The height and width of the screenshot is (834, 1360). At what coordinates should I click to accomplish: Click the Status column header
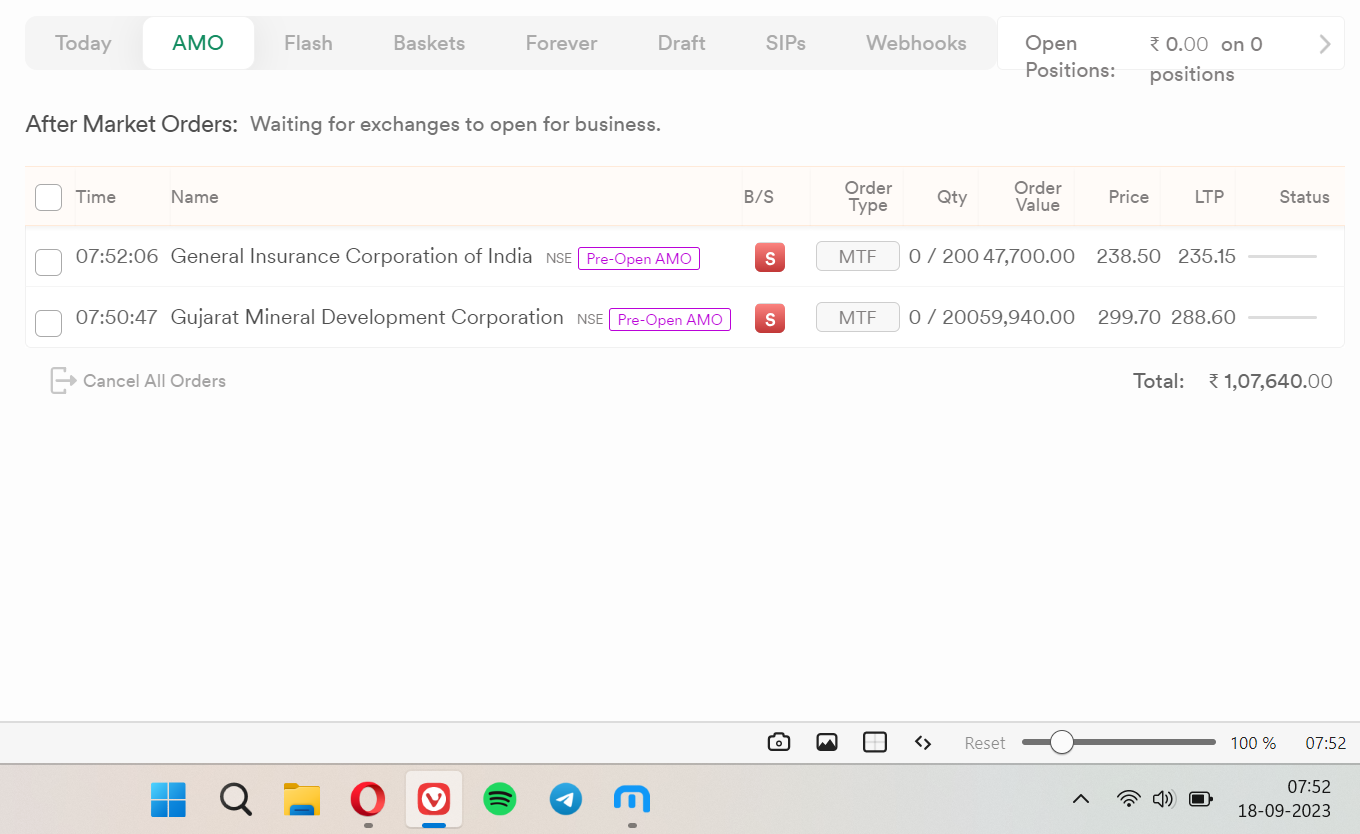1304,197
